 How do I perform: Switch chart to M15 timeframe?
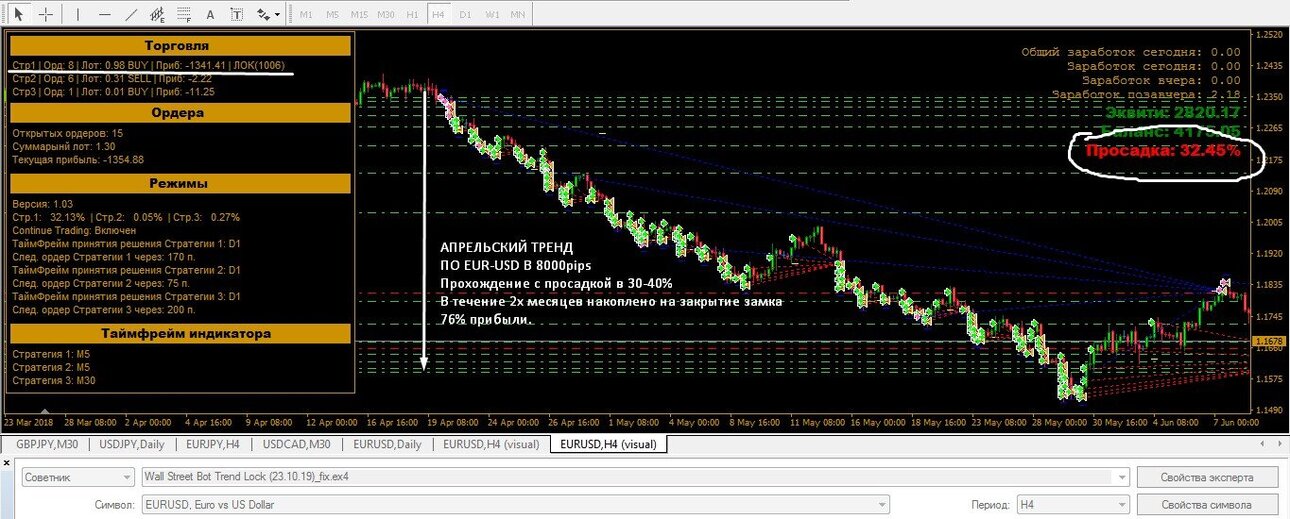point(359,15)
